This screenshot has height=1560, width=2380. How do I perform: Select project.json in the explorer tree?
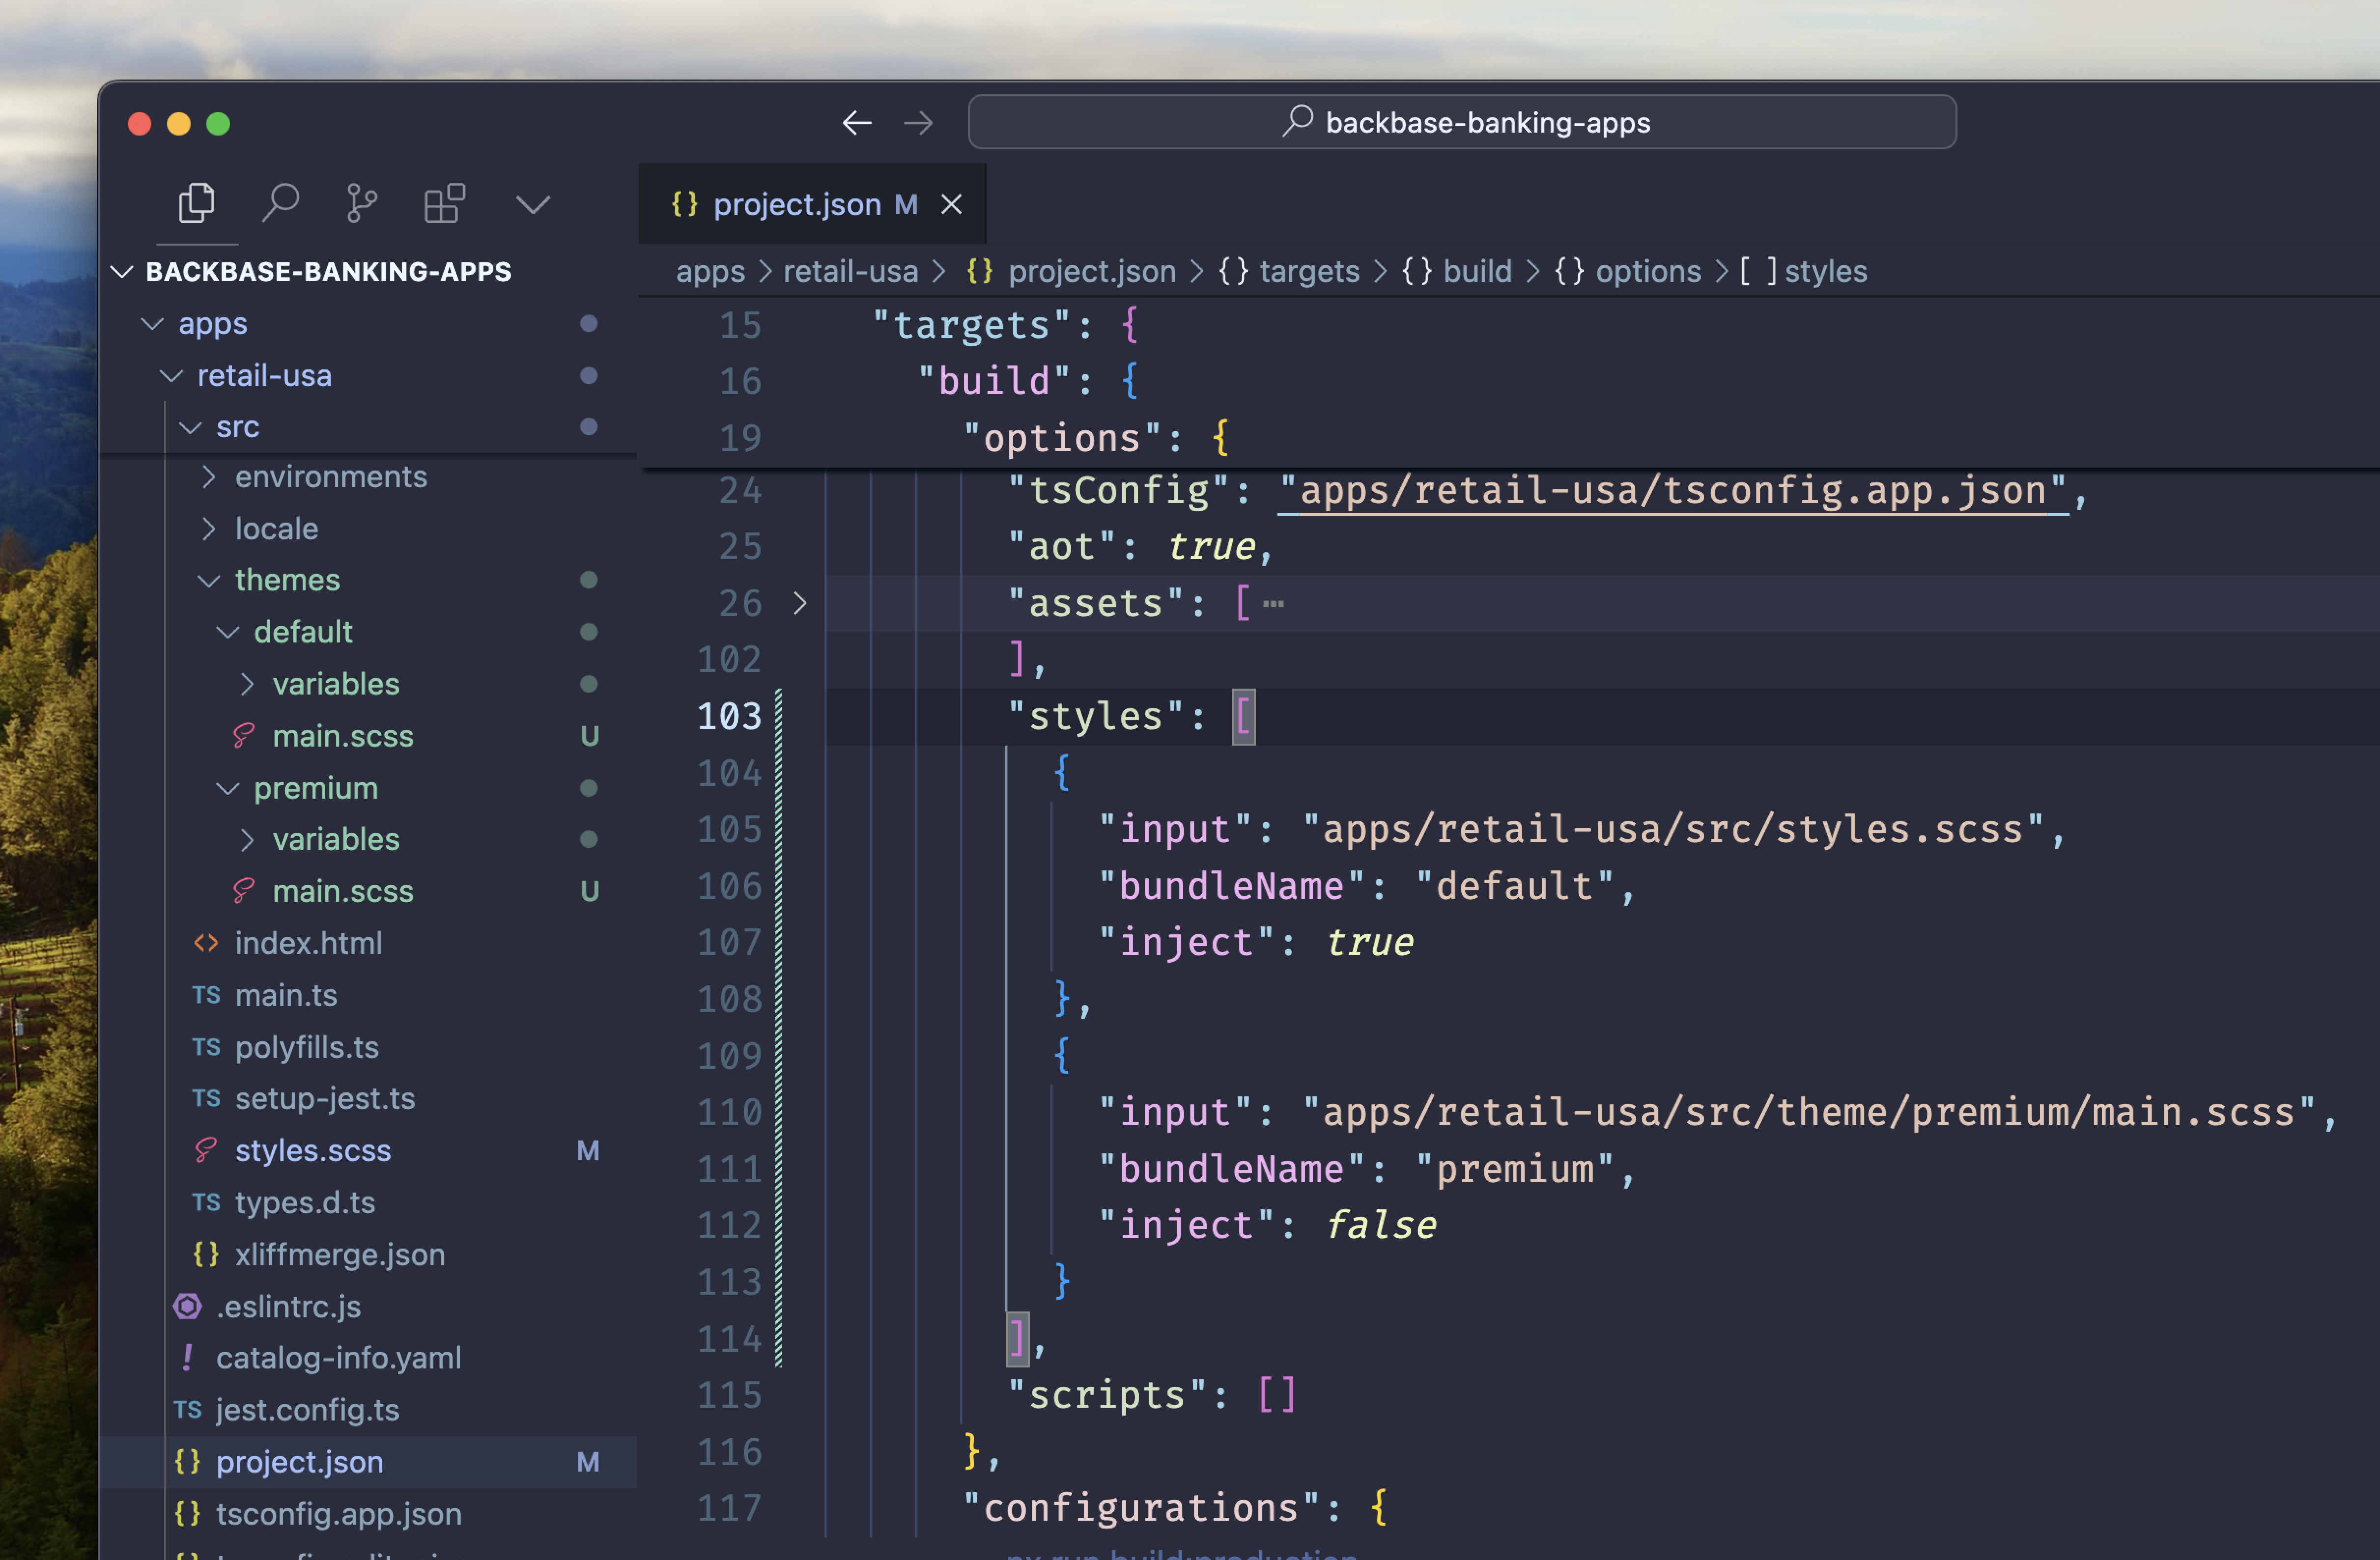[368, 1461]
